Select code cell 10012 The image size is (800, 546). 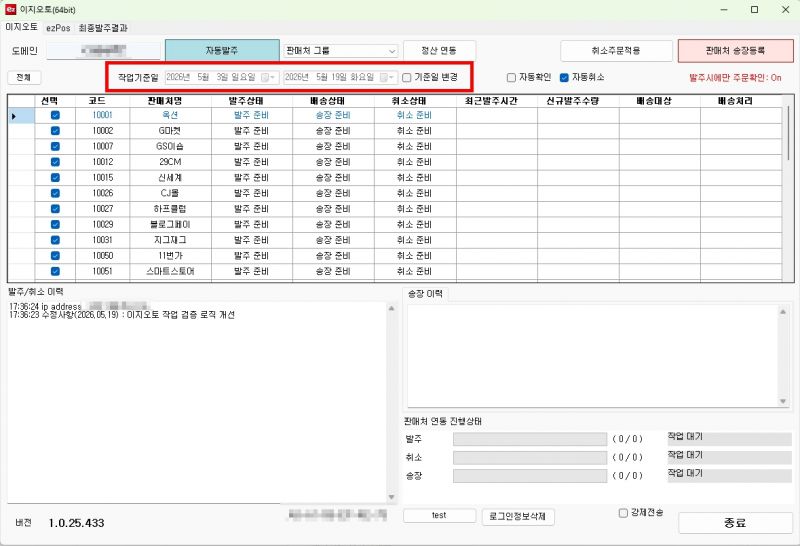pyautogui.click(x=103, y=162)
